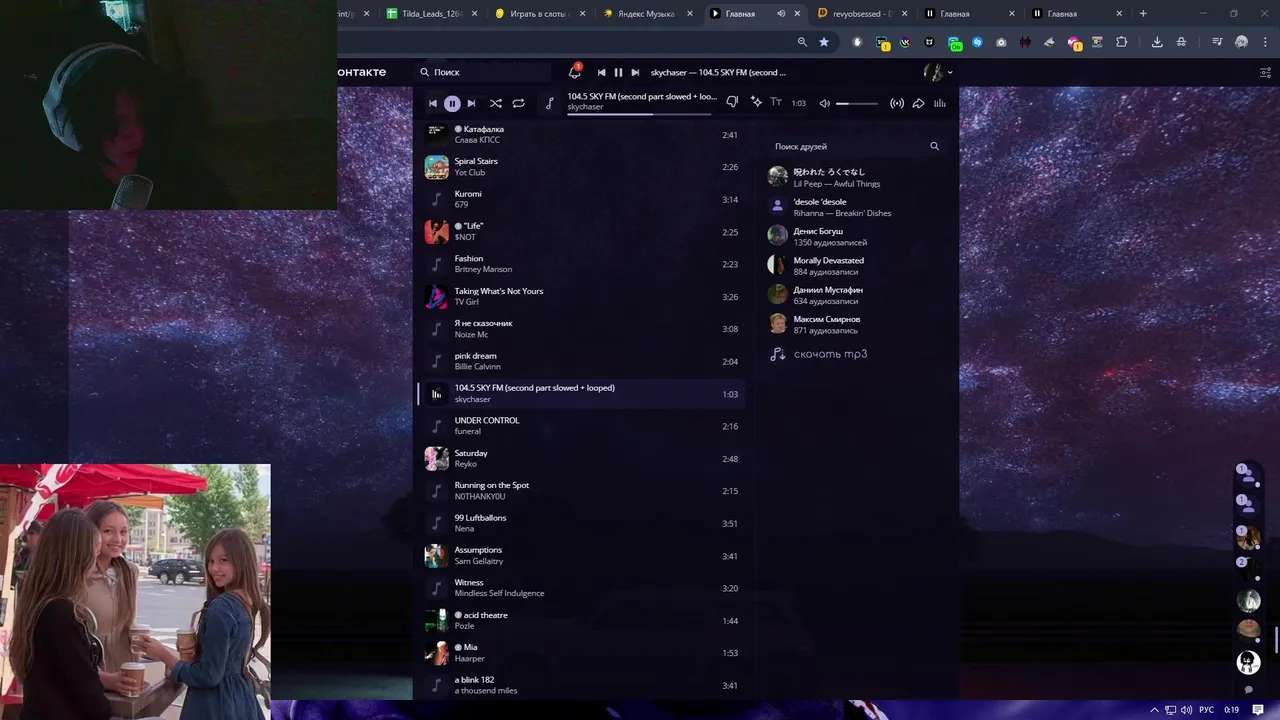Open friend 'Денис Богуш' audio list
The width and height of the screenshot is (1280, 720).
(x=855, y=236)
